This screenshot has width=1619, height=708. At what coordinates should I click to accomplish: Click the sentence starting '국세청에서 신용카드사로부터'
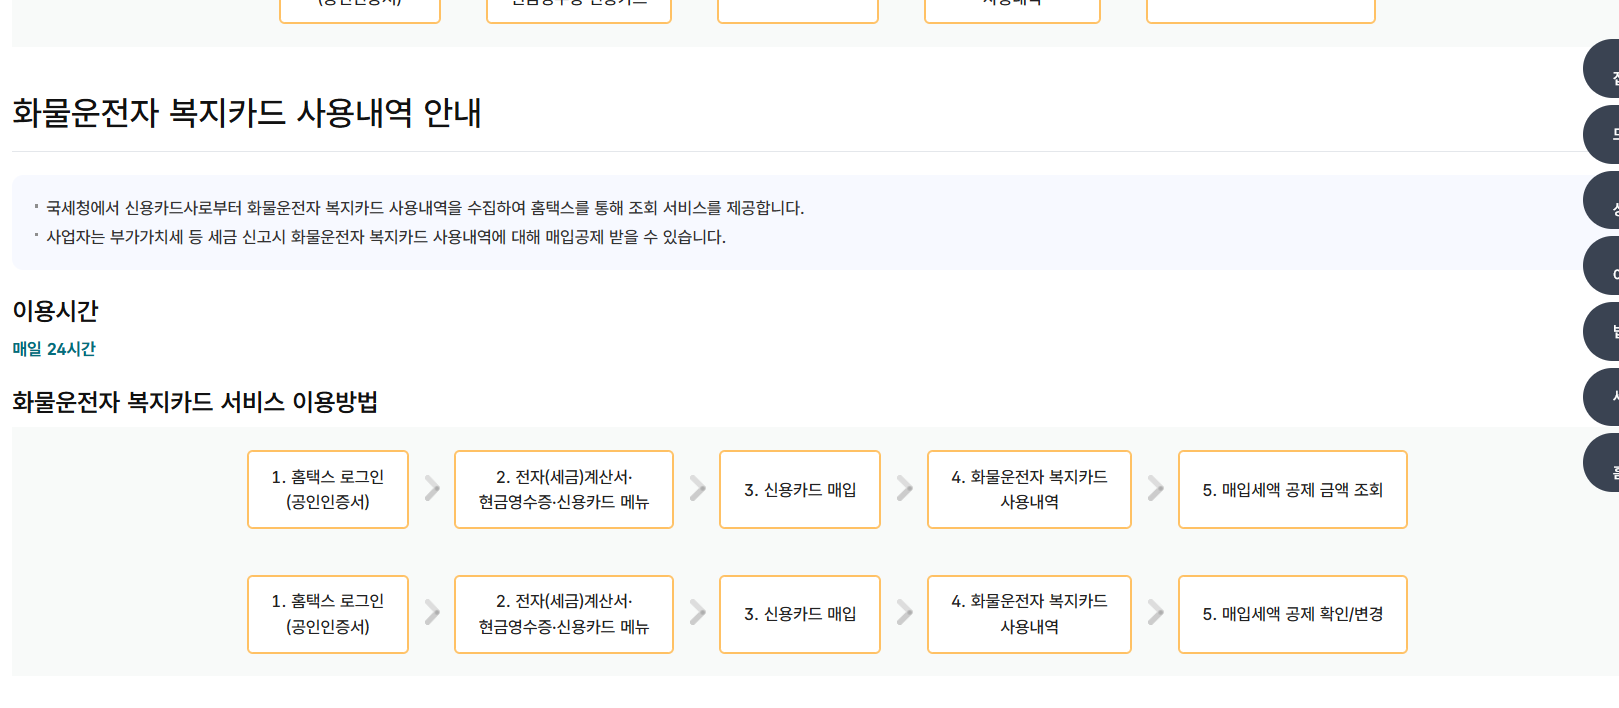click(425, 208)
